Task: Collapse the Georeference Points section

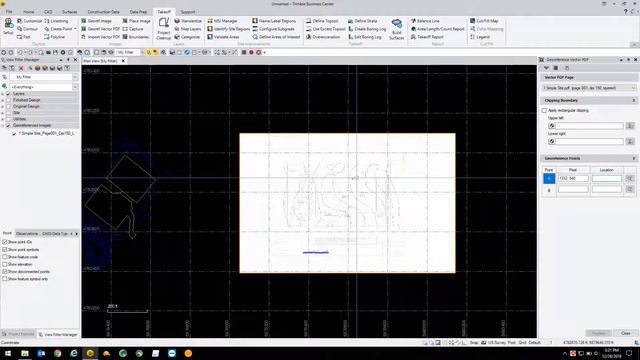Action: 633,158
